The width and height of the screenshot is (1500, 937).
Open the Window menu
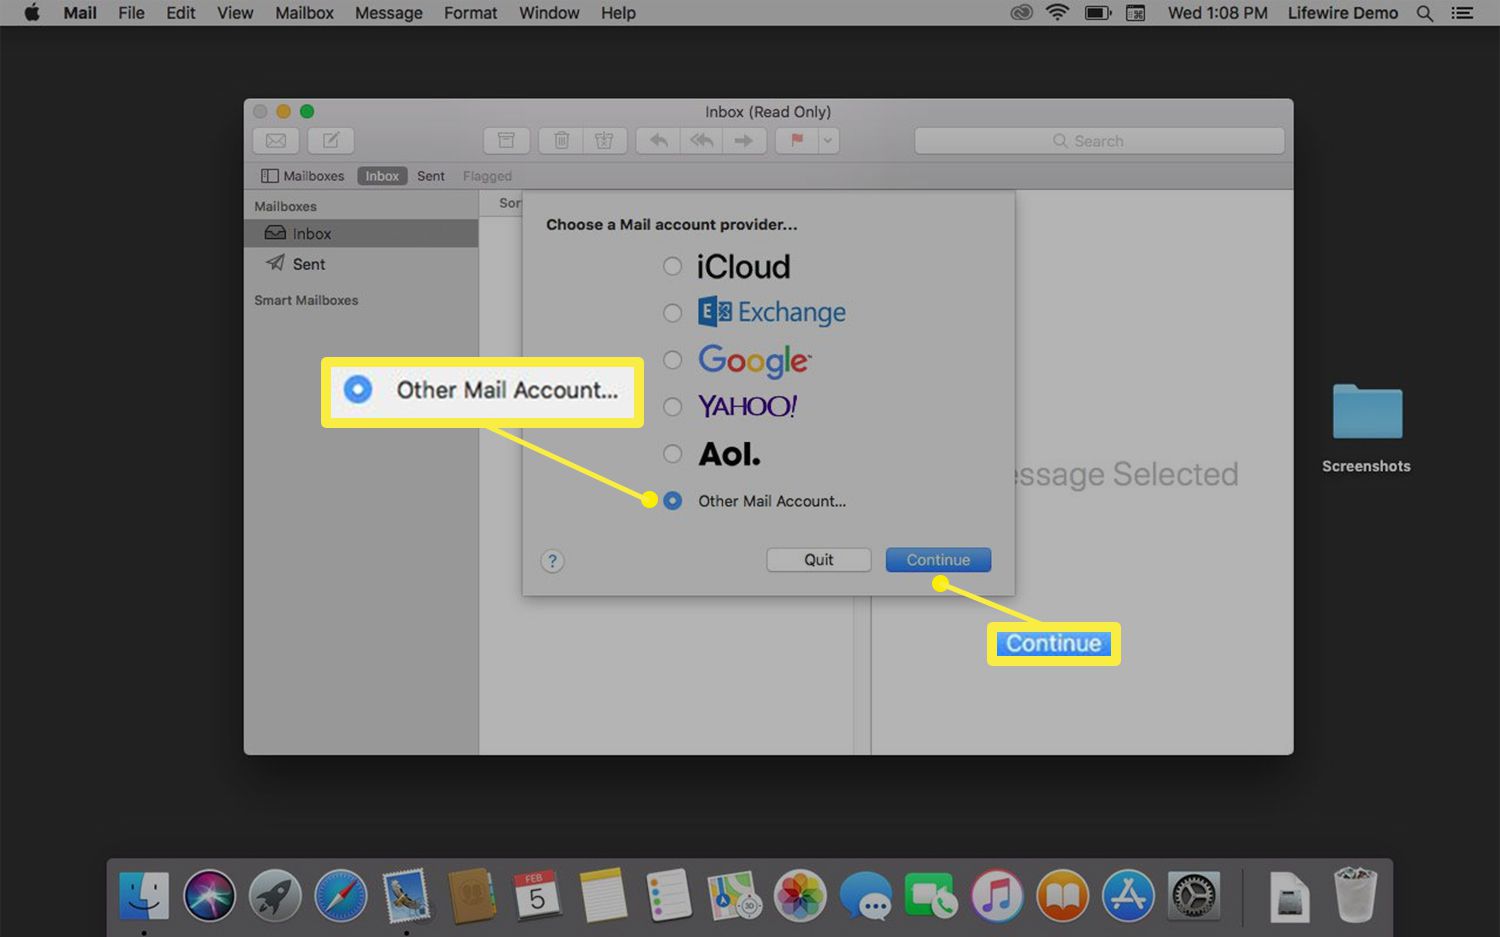coord(549,13)
